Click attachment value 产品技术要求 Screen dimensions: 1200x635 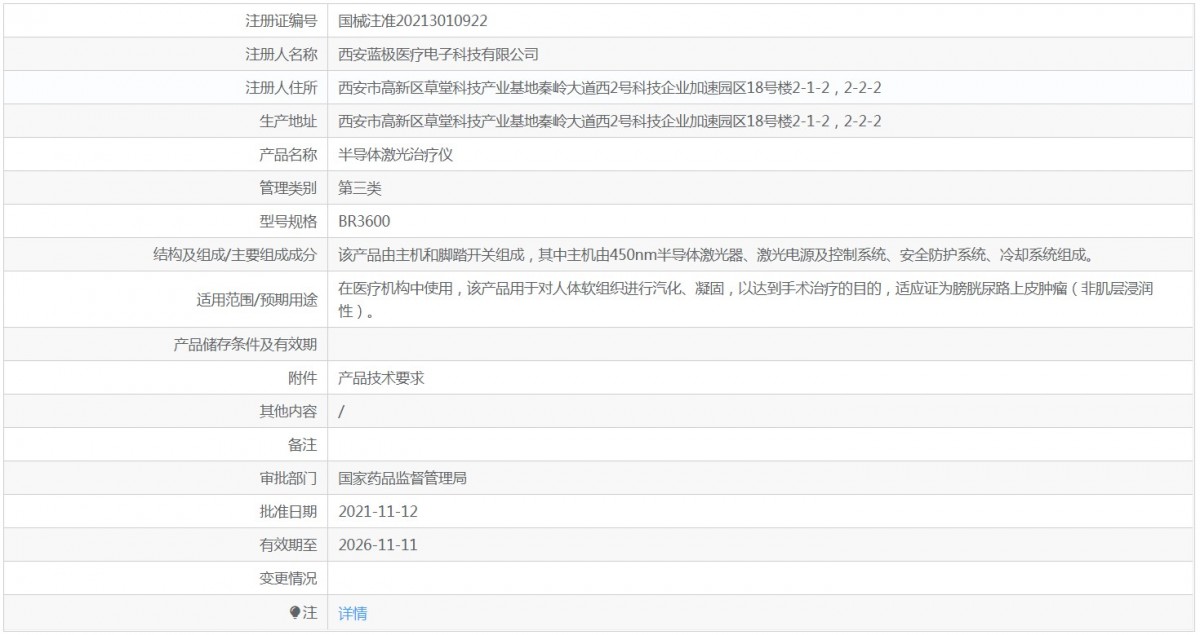[382, 377]
